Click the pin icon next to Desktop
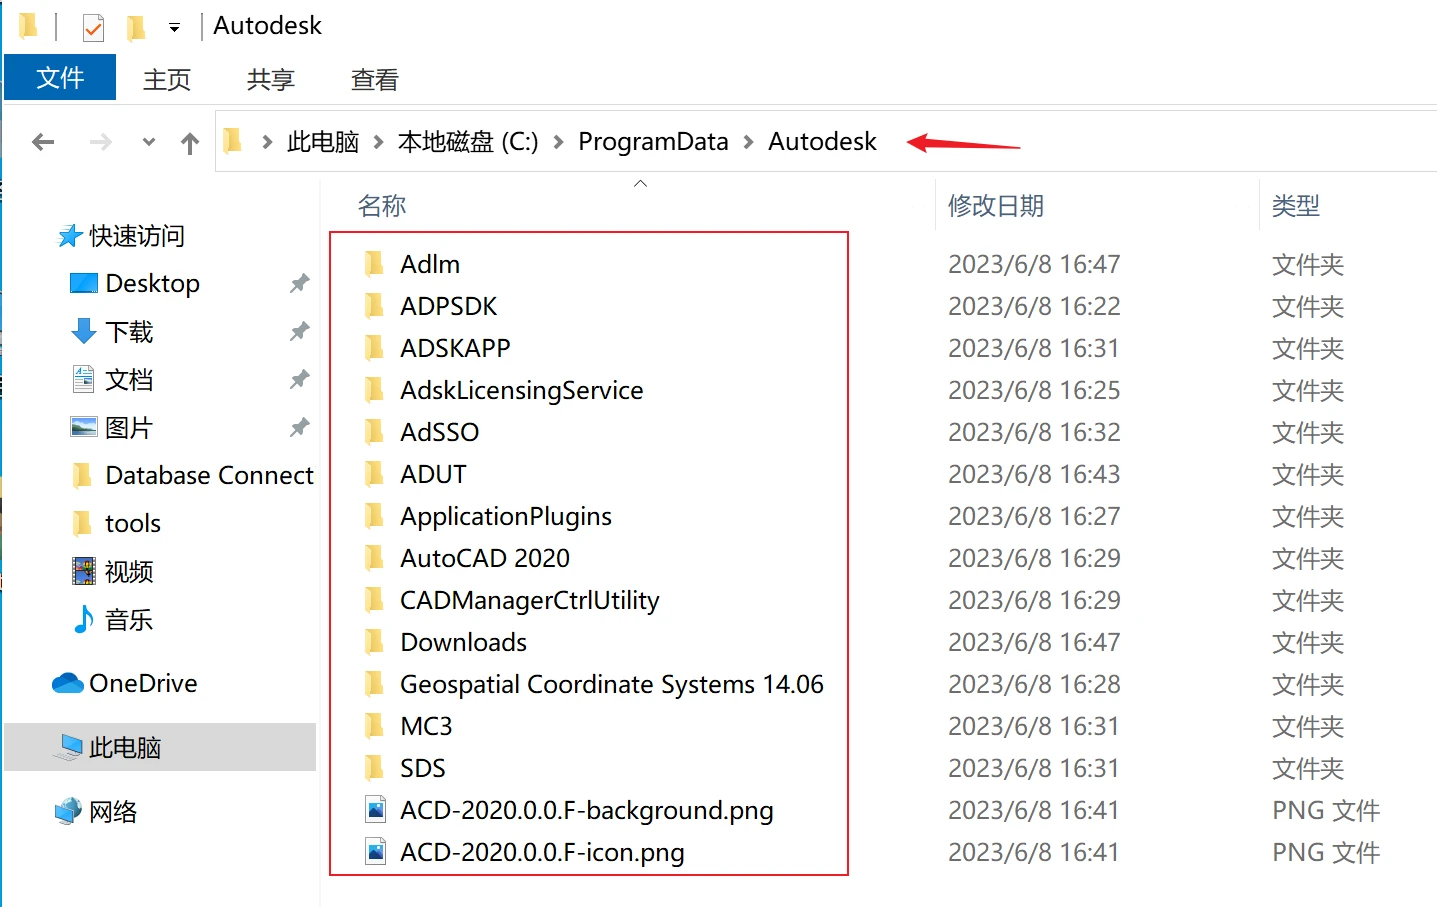The image size is (1437, 907). pos(299,284)
